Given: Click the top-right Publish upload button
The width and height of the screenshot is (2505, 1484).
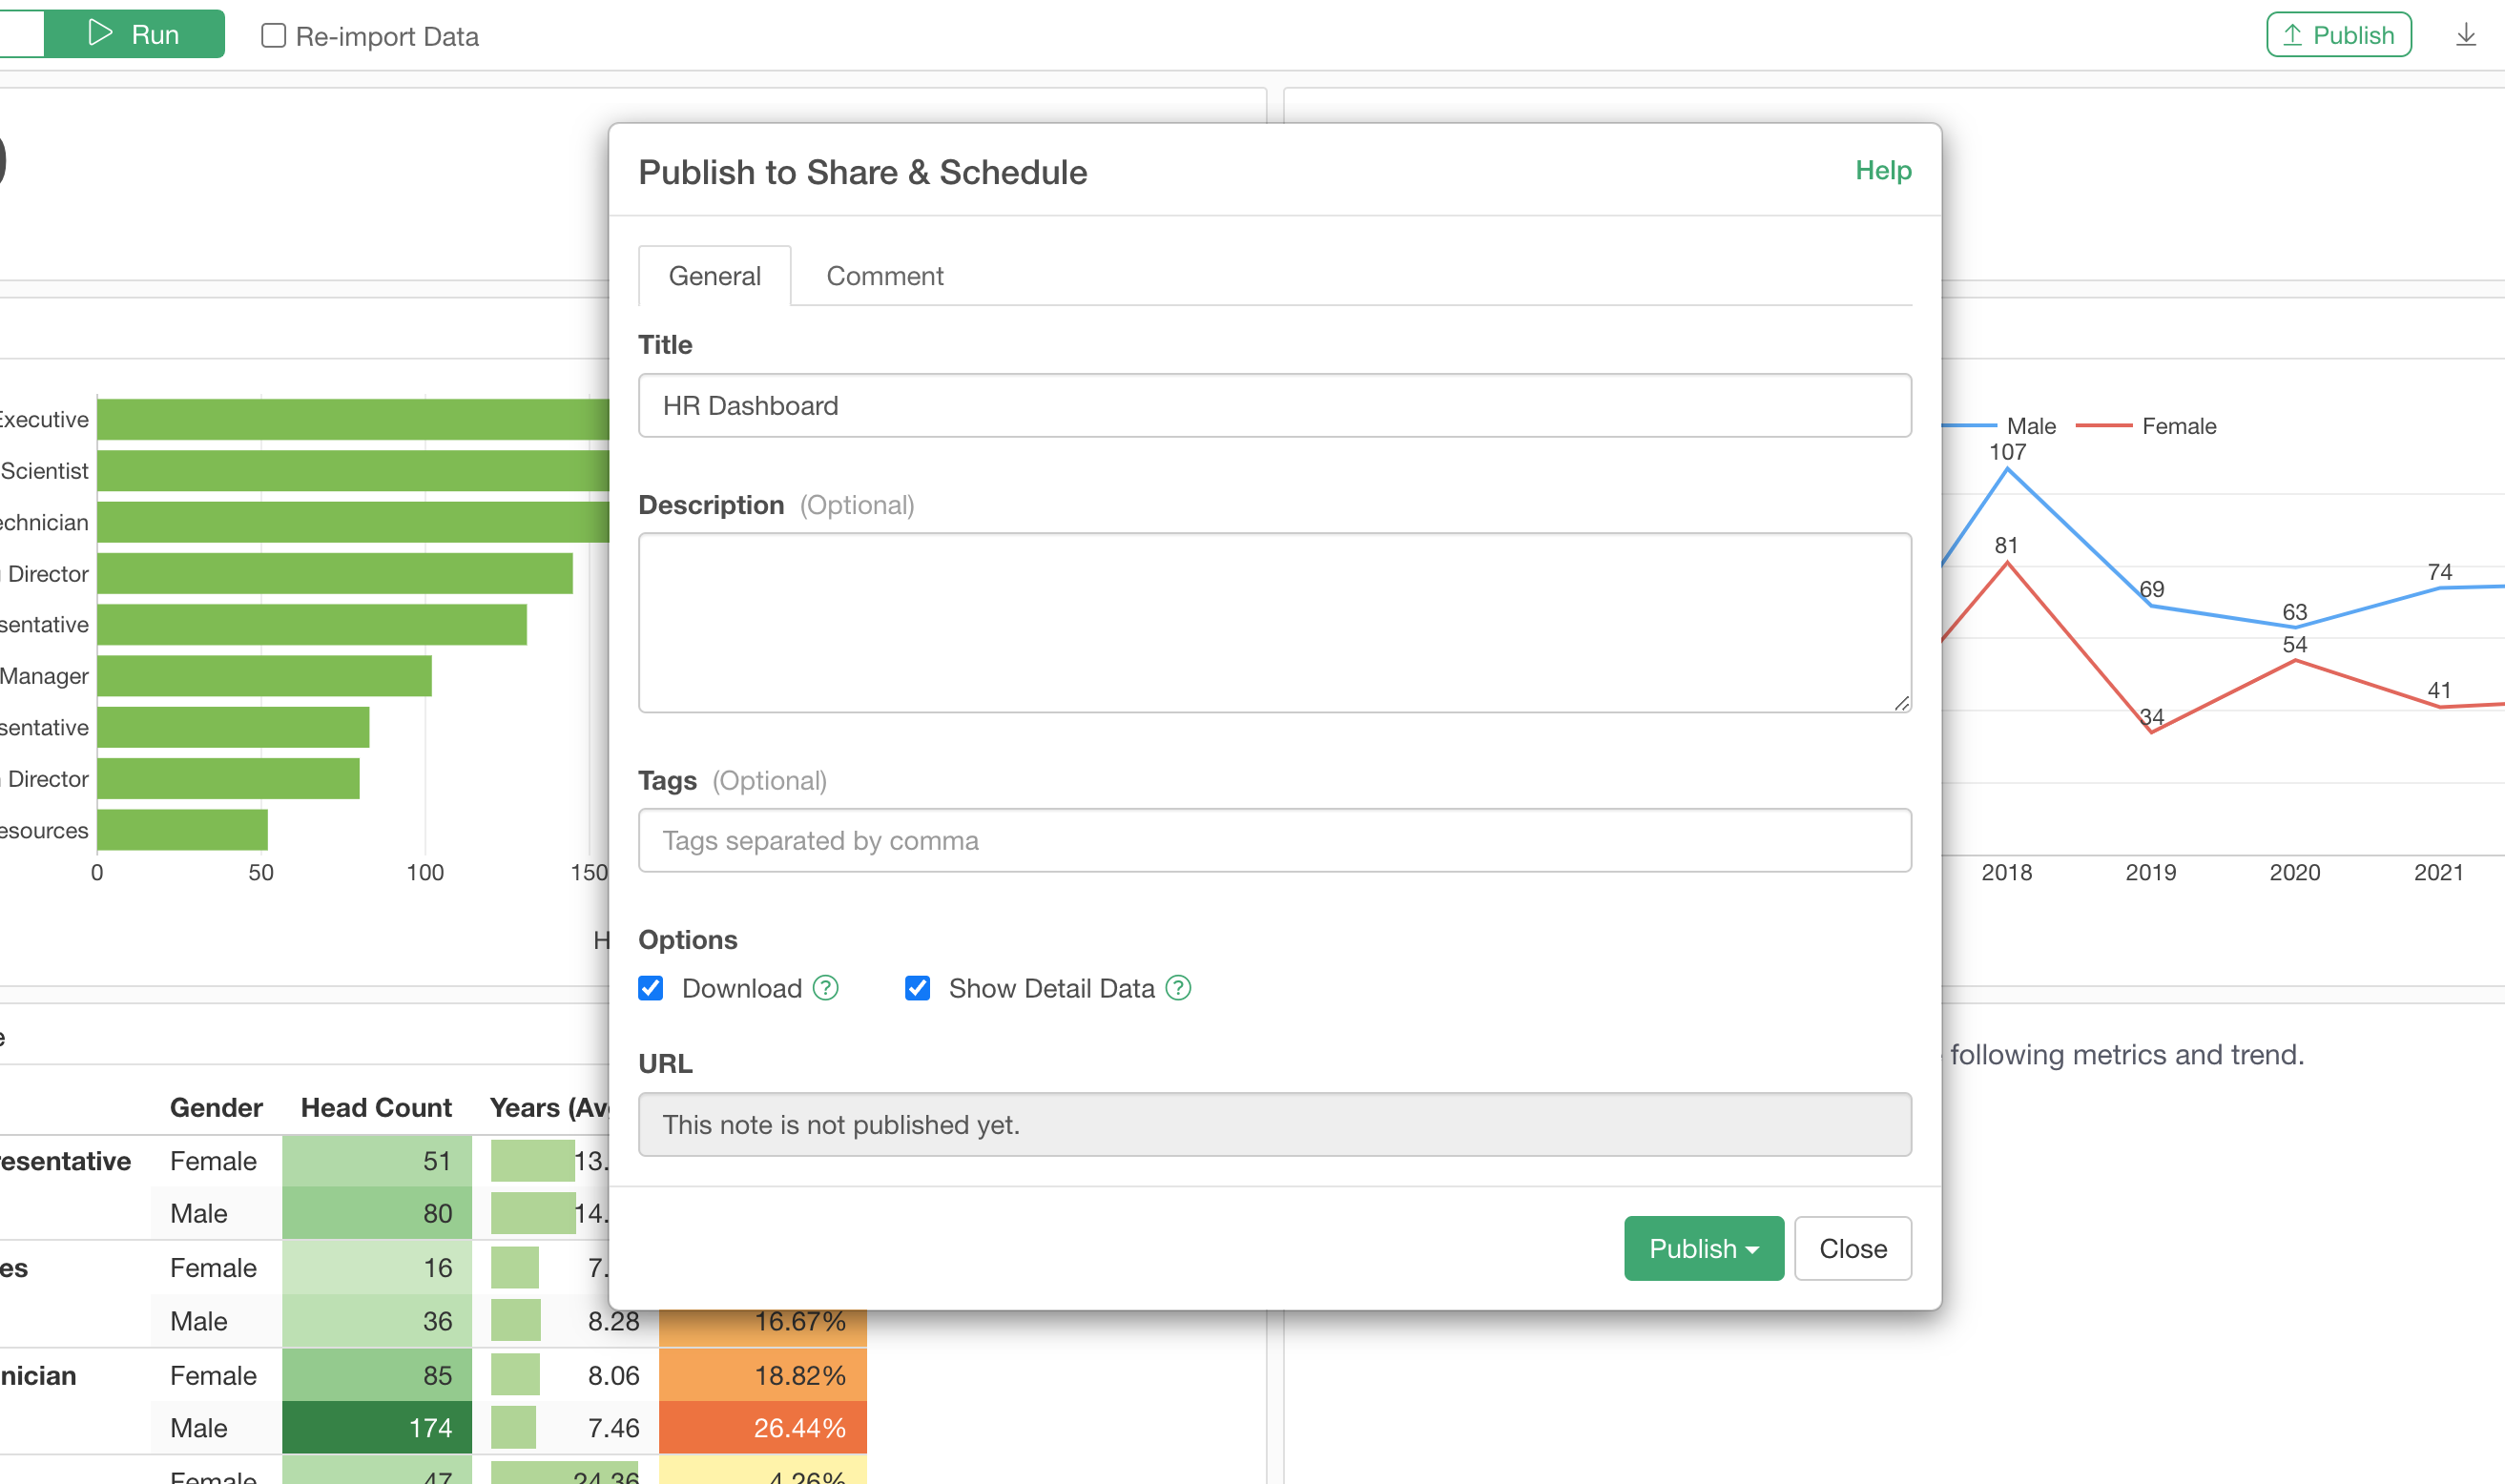Looking at the screenshot, I should [2338, 35].
